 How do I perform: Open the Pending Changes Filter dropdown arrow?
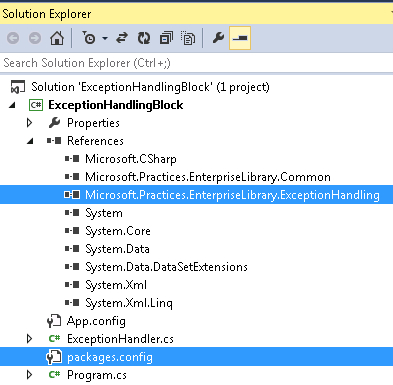[x=105, y=38]
